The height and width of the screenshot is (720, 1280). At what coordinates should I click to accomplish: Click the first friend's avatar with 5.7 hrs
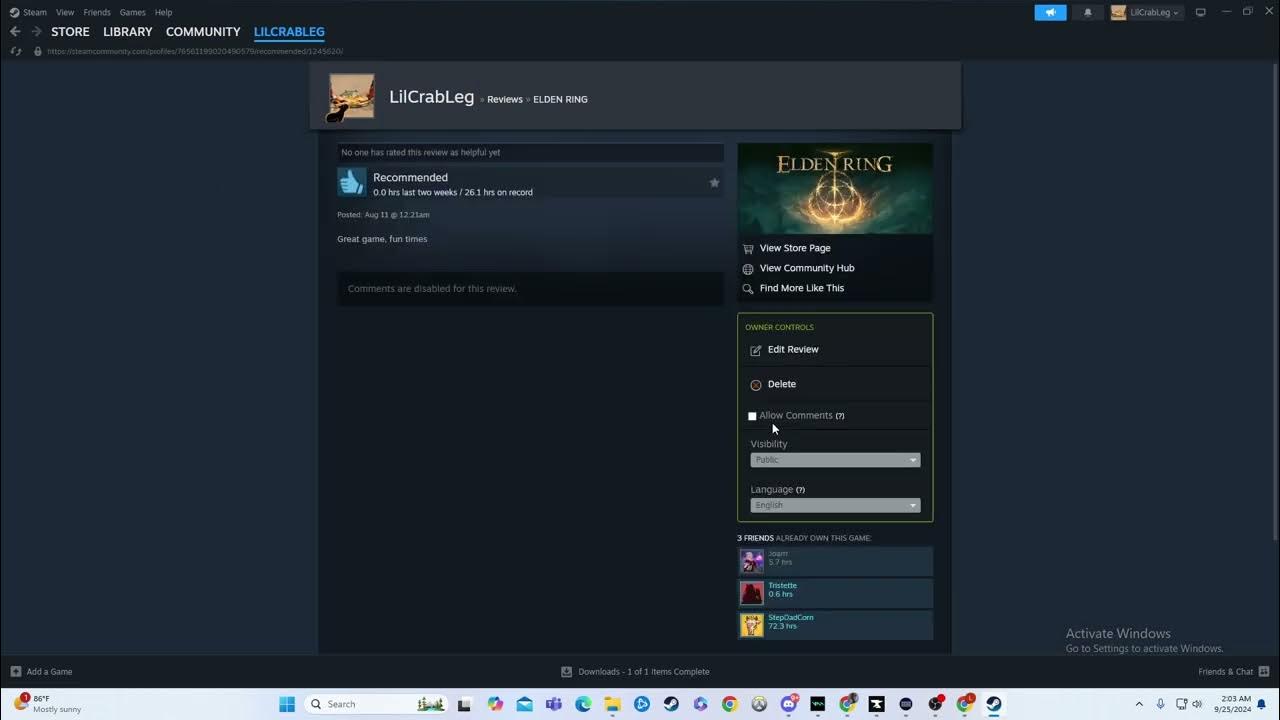[x=751, y=561]
